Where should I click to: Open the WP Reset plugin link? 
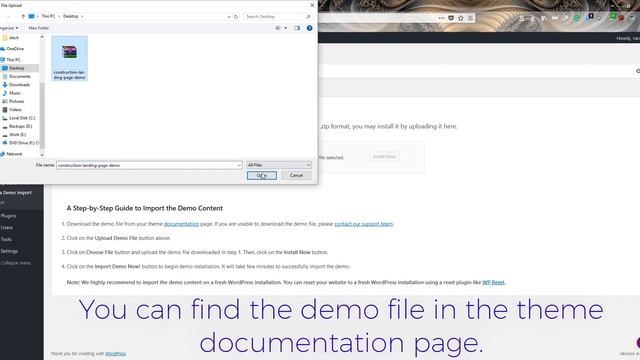click(x=493, y=282)
